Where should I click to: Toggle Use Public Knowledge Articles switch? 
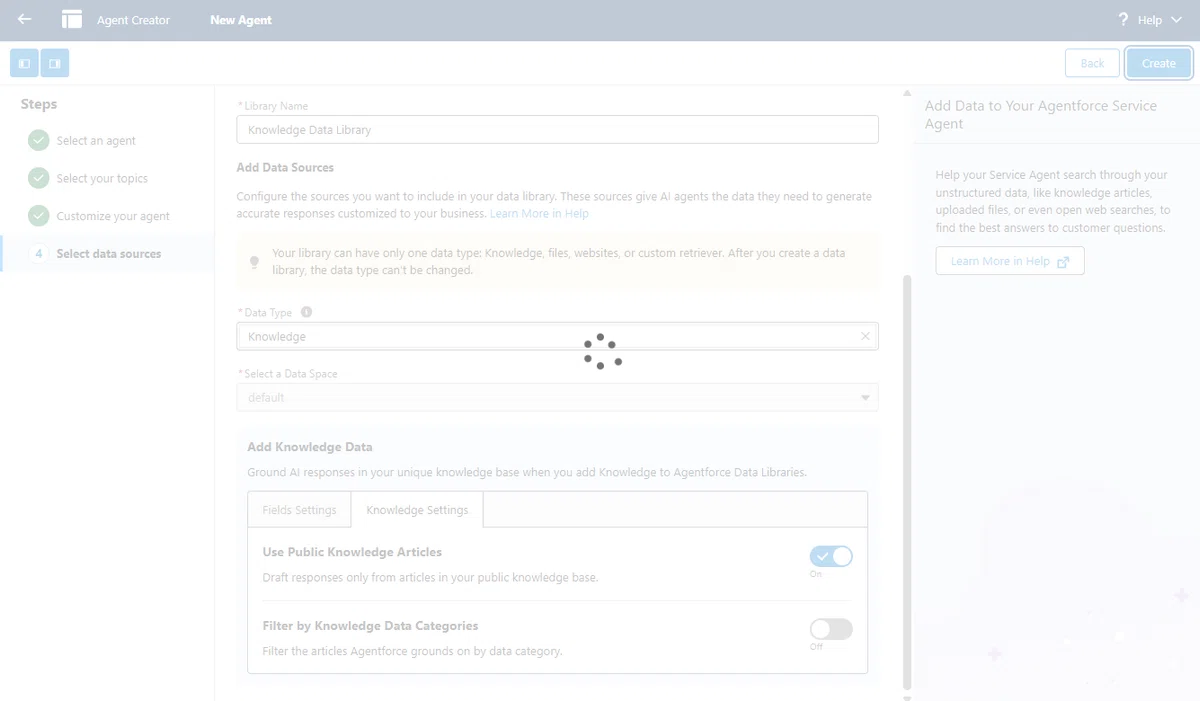pos(831,556)
